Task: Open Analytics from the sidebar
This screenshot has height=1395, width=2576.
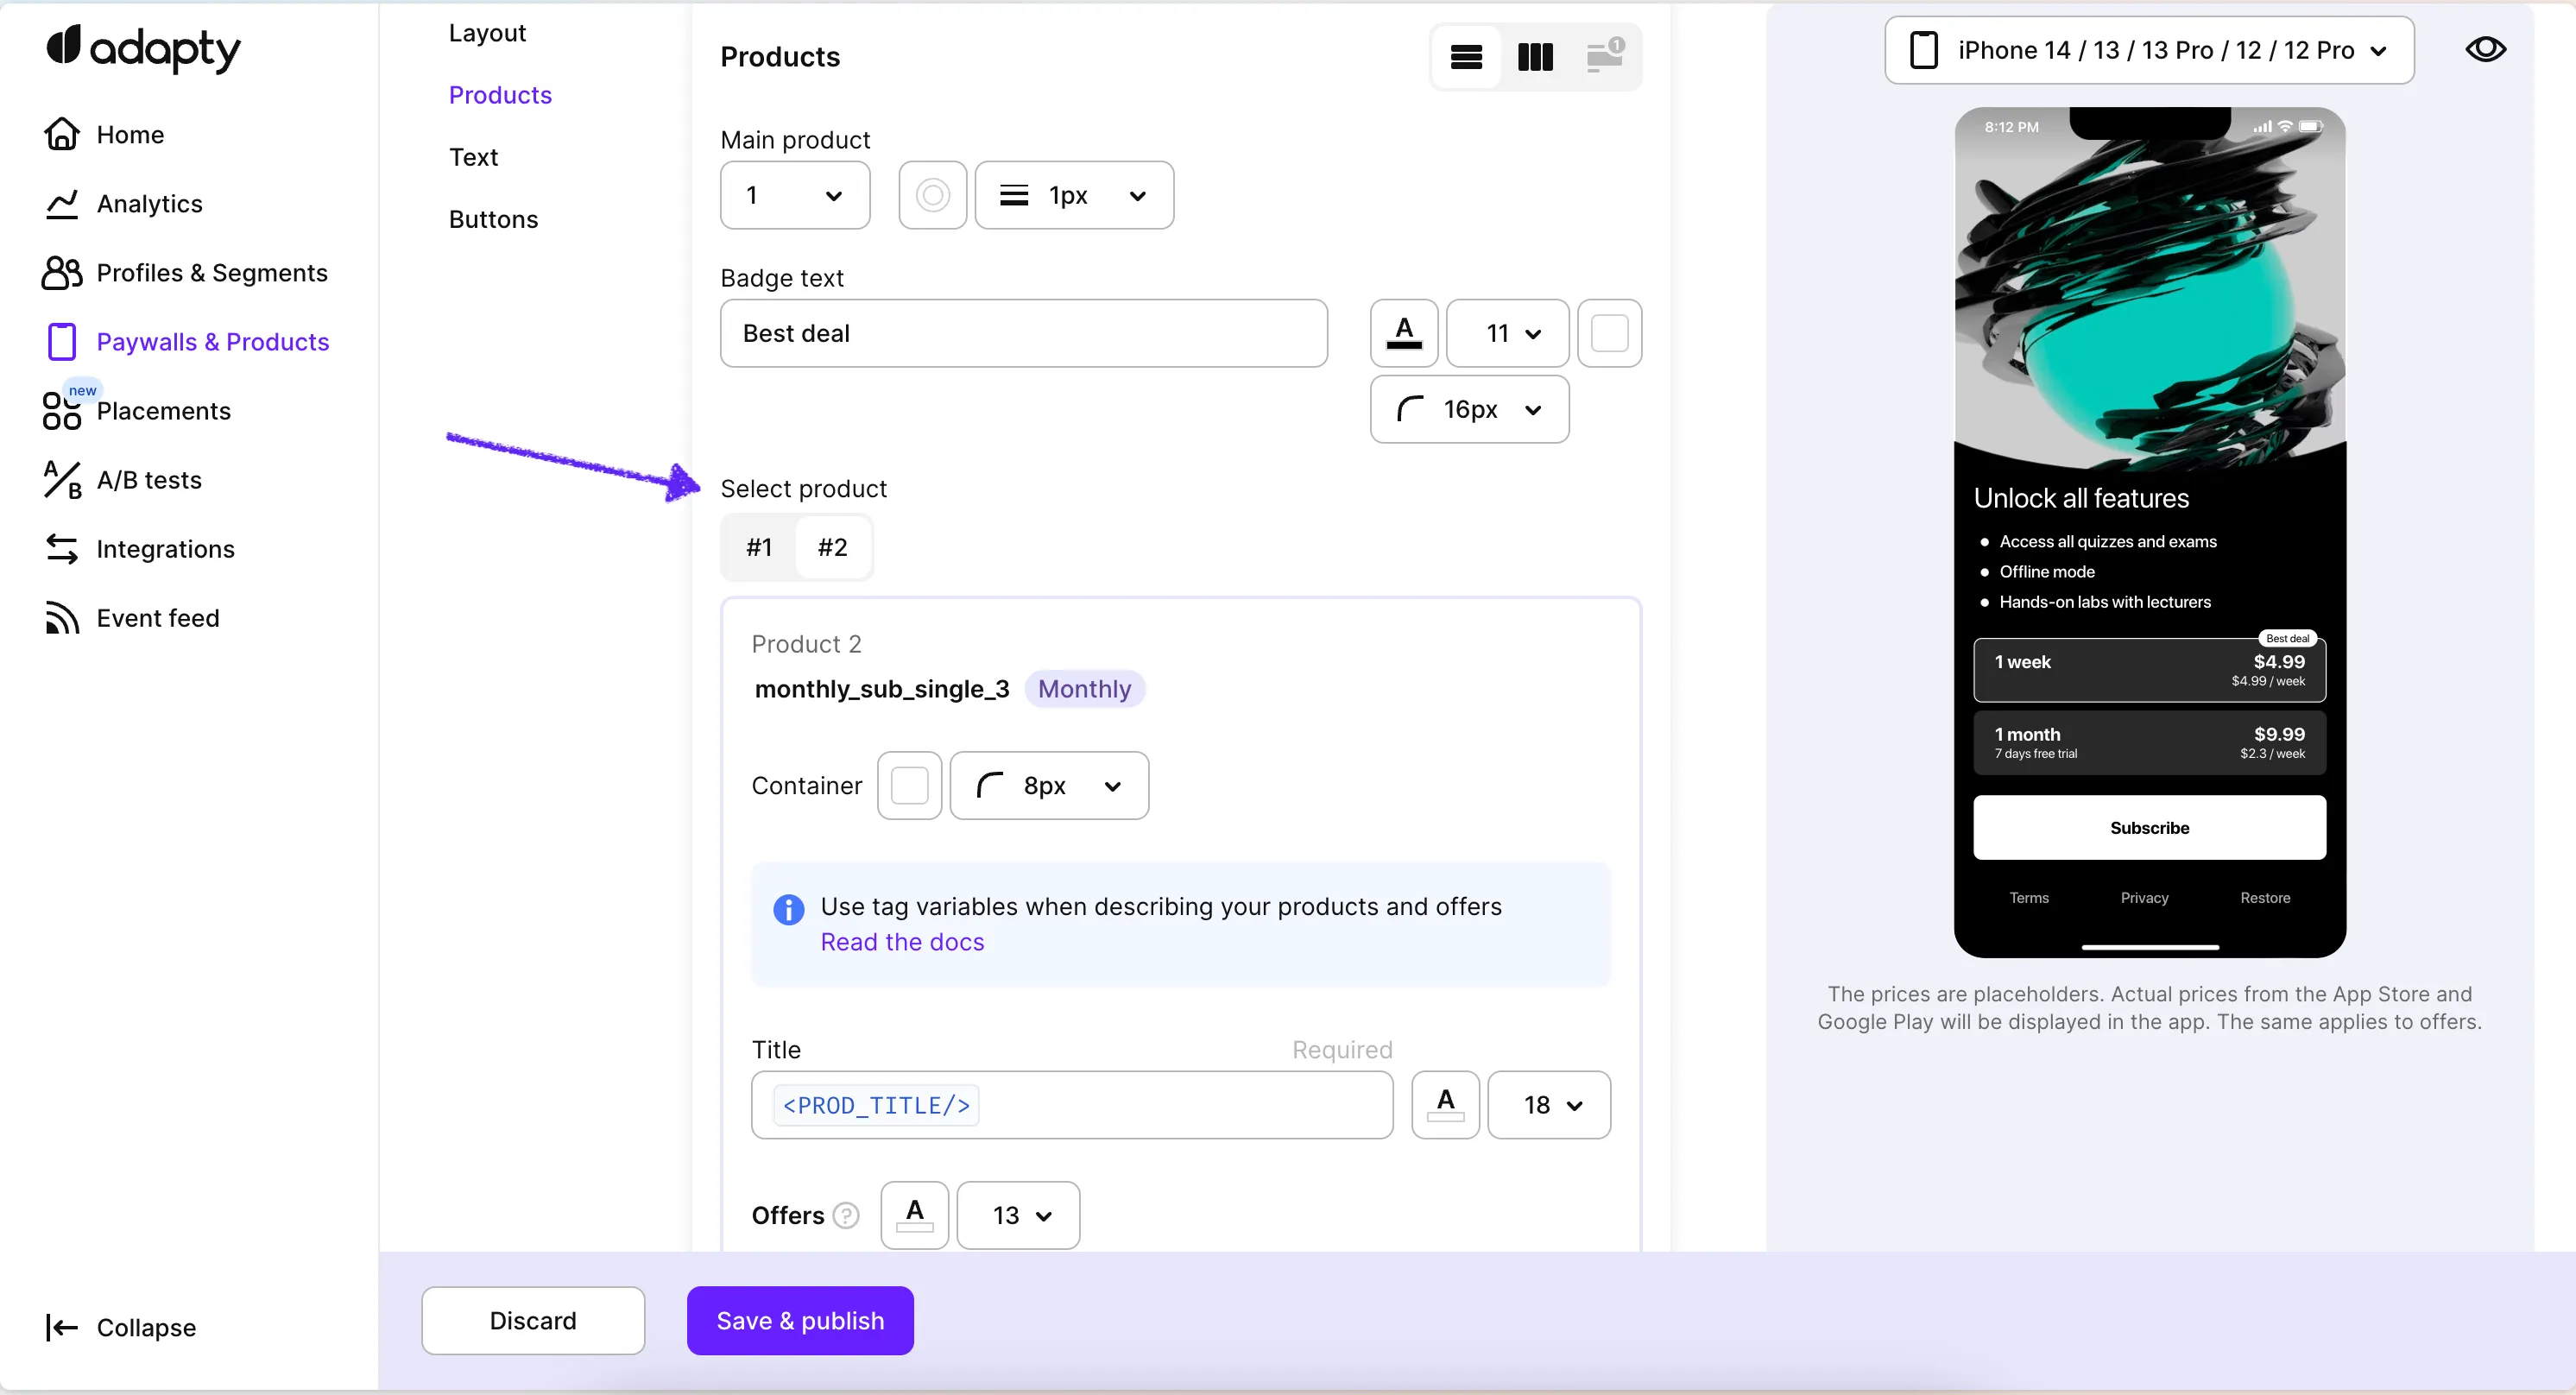Action: 149,204
